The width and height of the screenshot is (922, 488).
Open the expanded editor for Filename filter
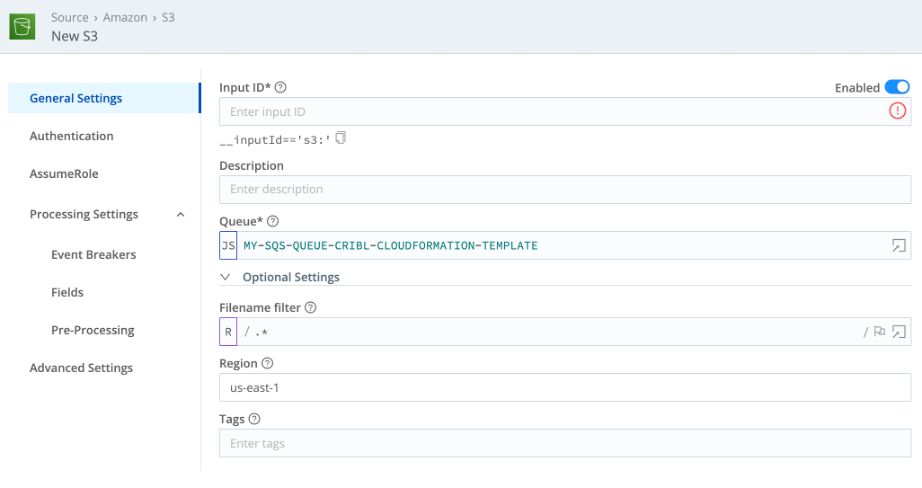[898, 332]
